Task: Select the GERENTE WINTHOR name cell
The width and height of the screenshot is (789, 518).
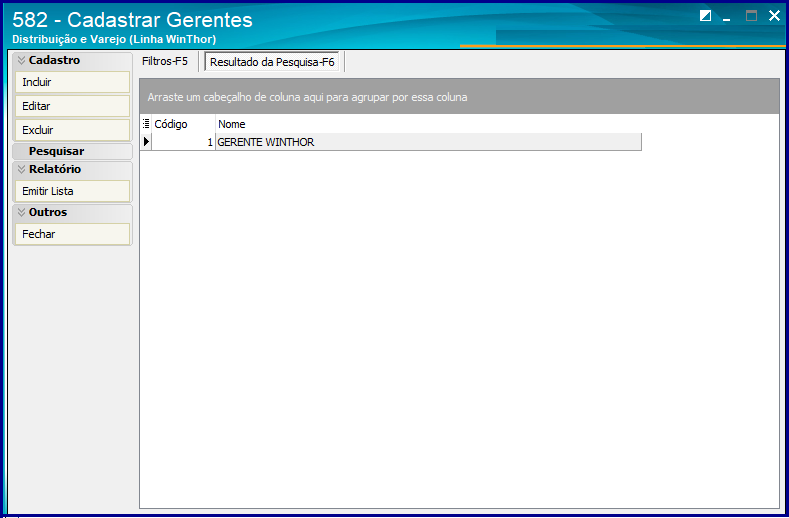Action: 428,142
